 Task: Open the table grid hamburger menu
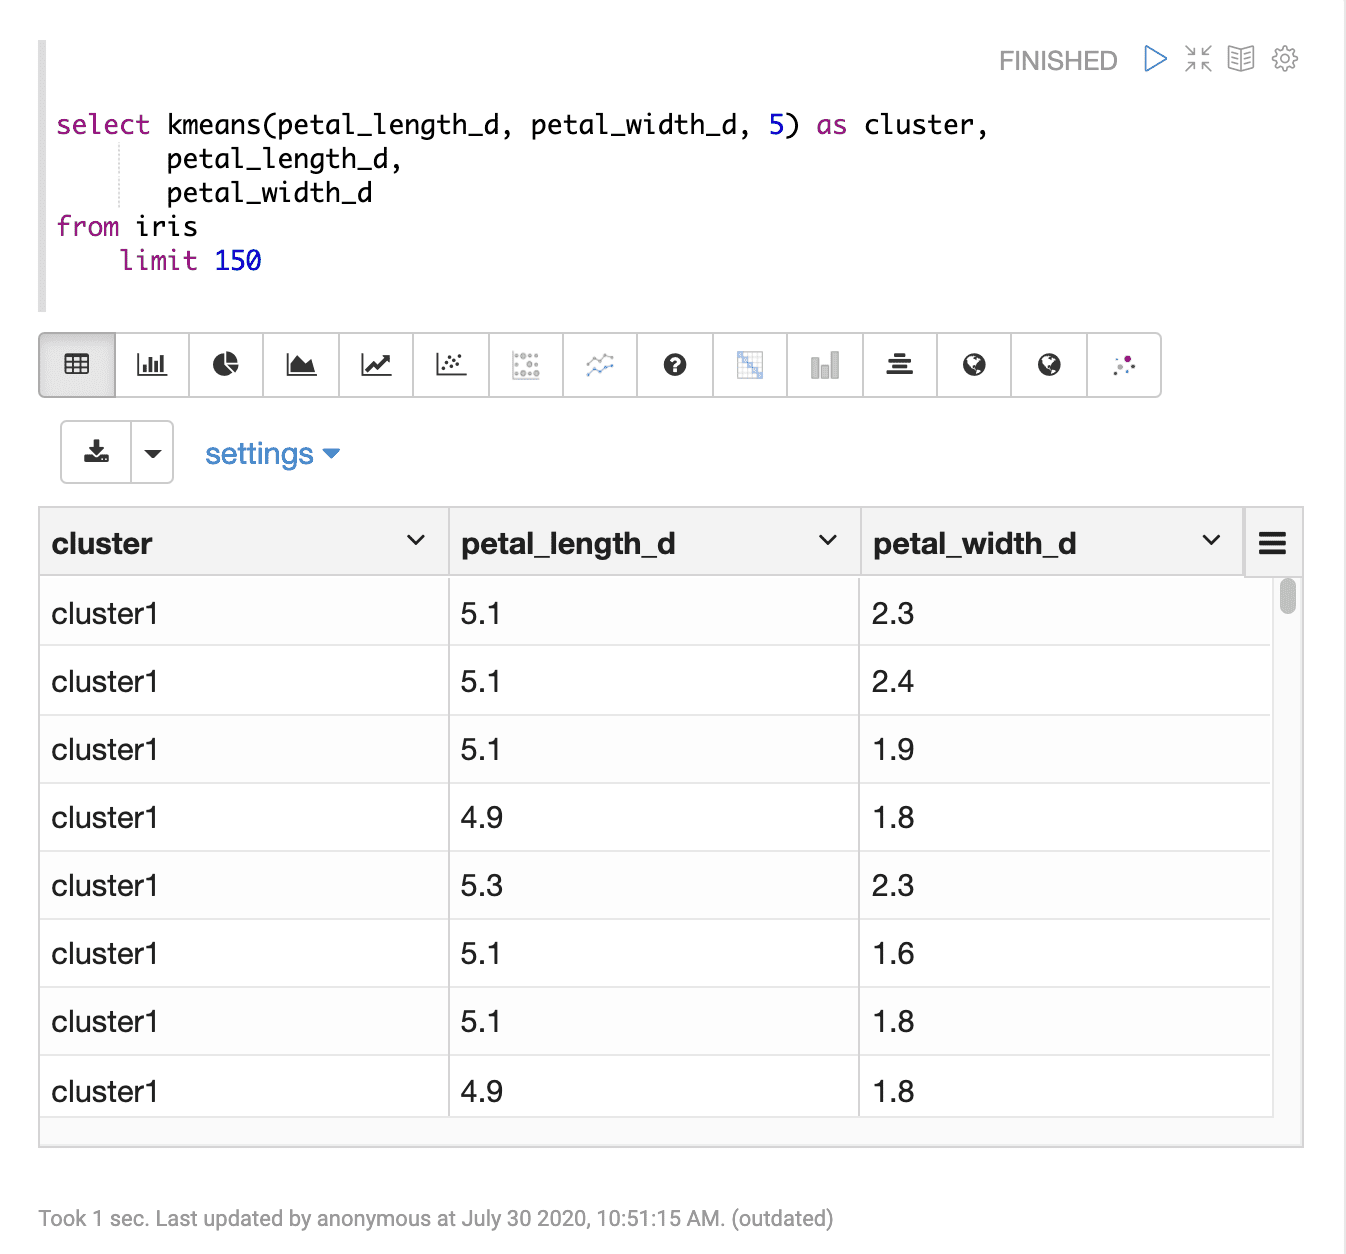1272,543
